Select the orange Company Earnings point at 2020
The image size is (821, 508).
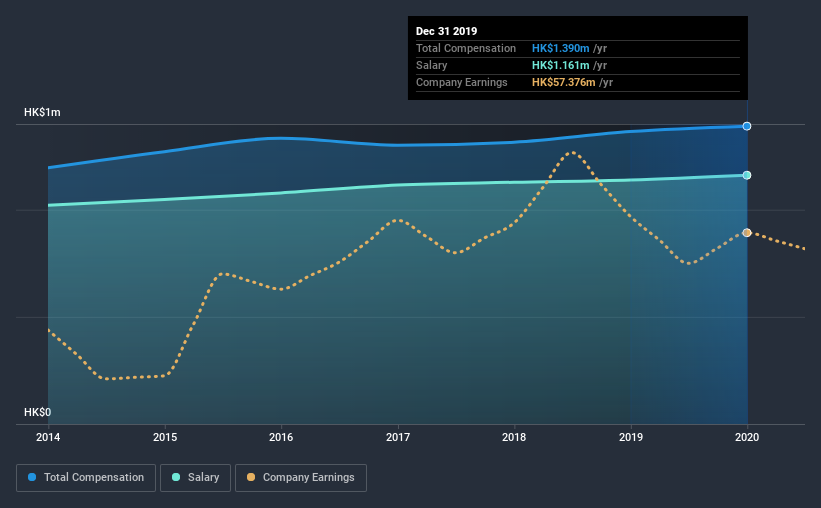pyautogui.click(x=747, y=233)
